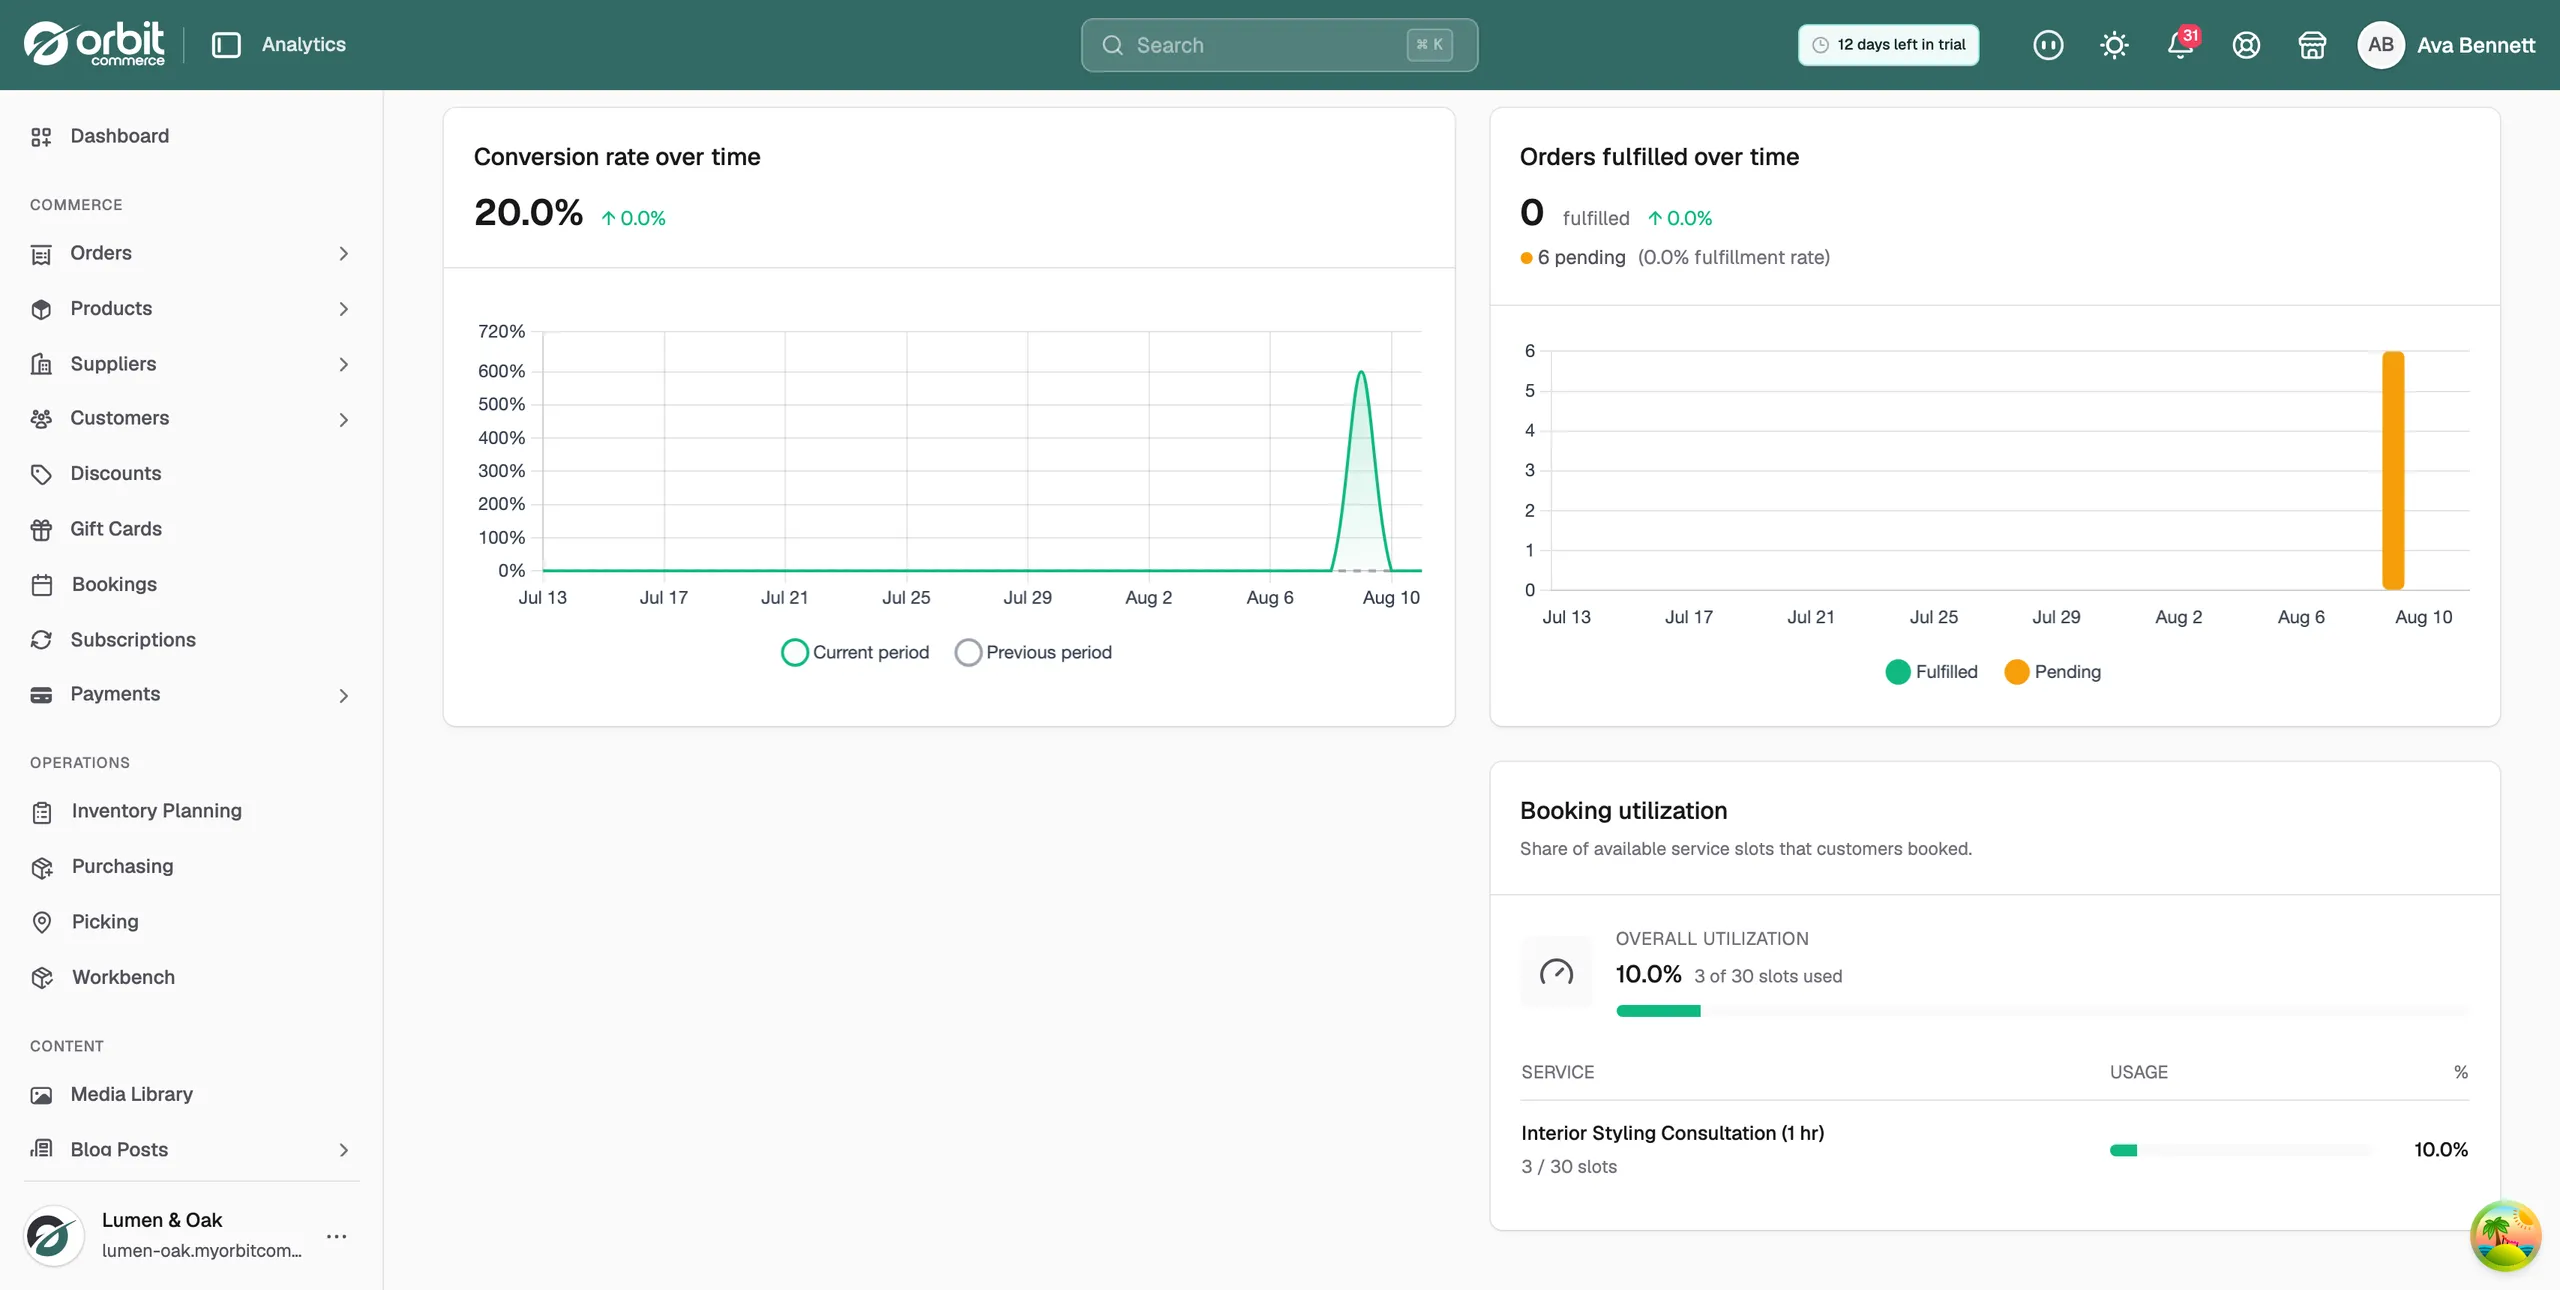Click the Interior Styling Consultation (1 hr) row
This screenshot has width=2560, height=1290.
coord(1994,1149)
